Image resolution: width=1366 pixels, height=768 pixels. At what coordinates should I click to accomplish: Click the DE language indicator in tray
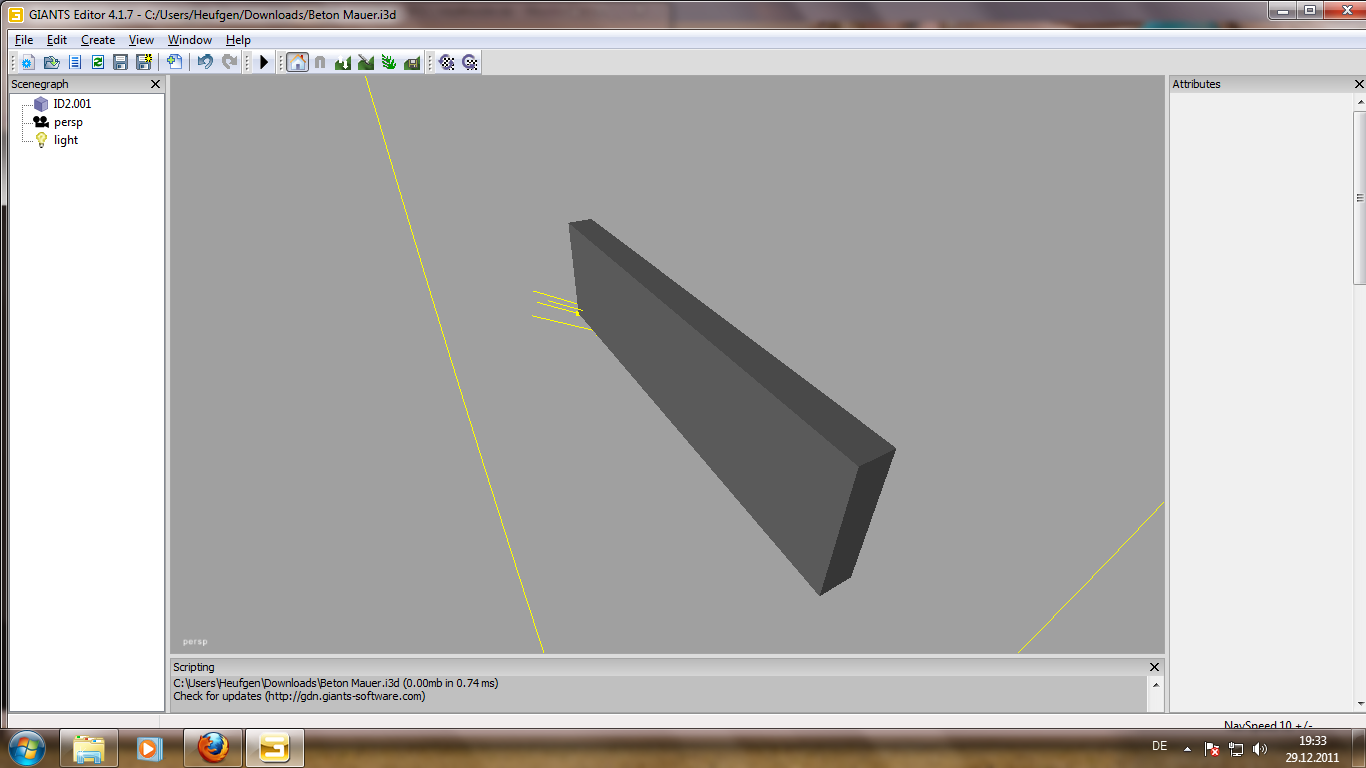tap(1160, 747)
